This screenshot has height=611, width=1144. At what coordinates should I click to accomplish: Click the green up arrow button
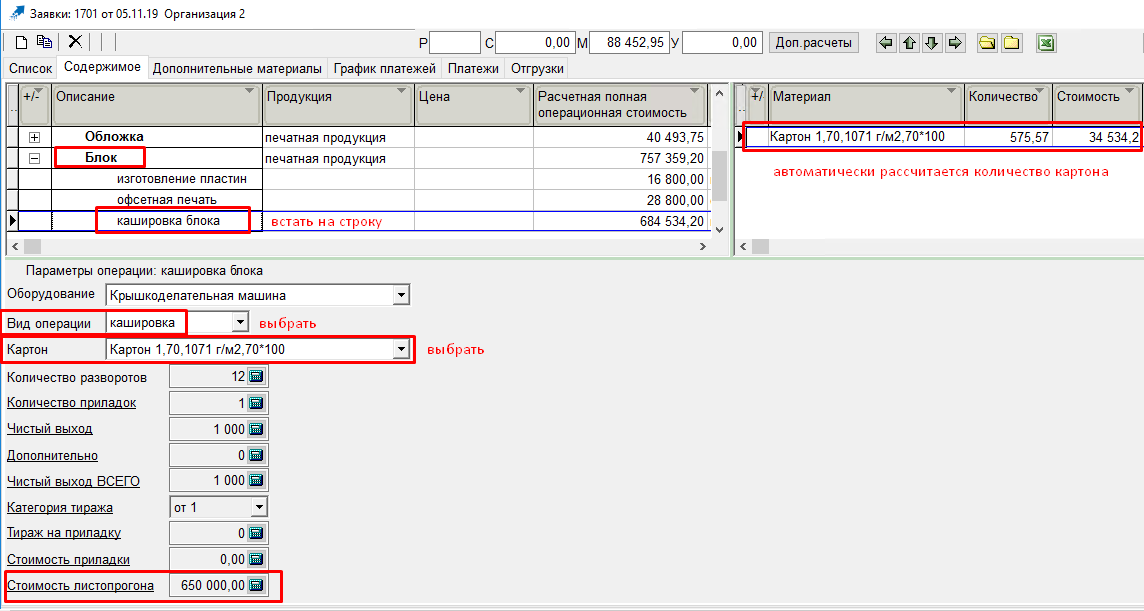(909, 43)
